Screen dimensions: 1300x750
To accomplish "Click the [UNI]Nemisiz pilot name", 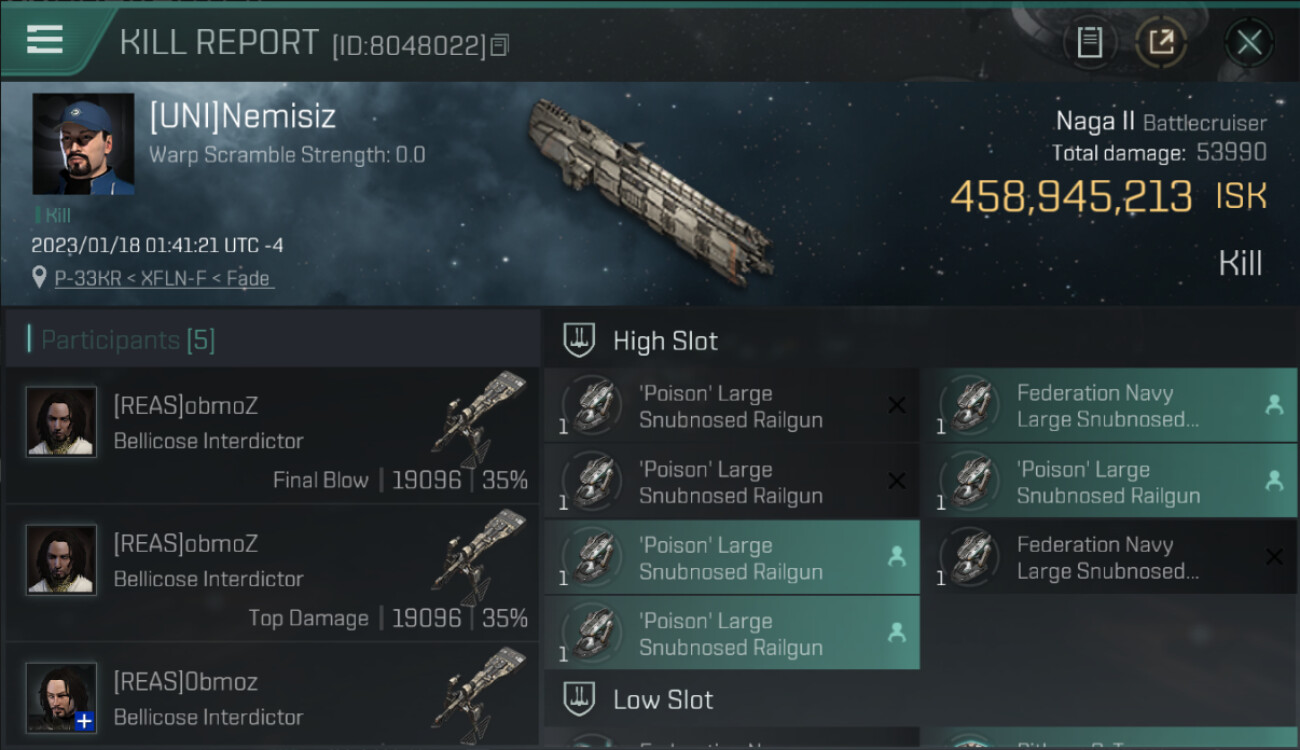I will point(242,116).
